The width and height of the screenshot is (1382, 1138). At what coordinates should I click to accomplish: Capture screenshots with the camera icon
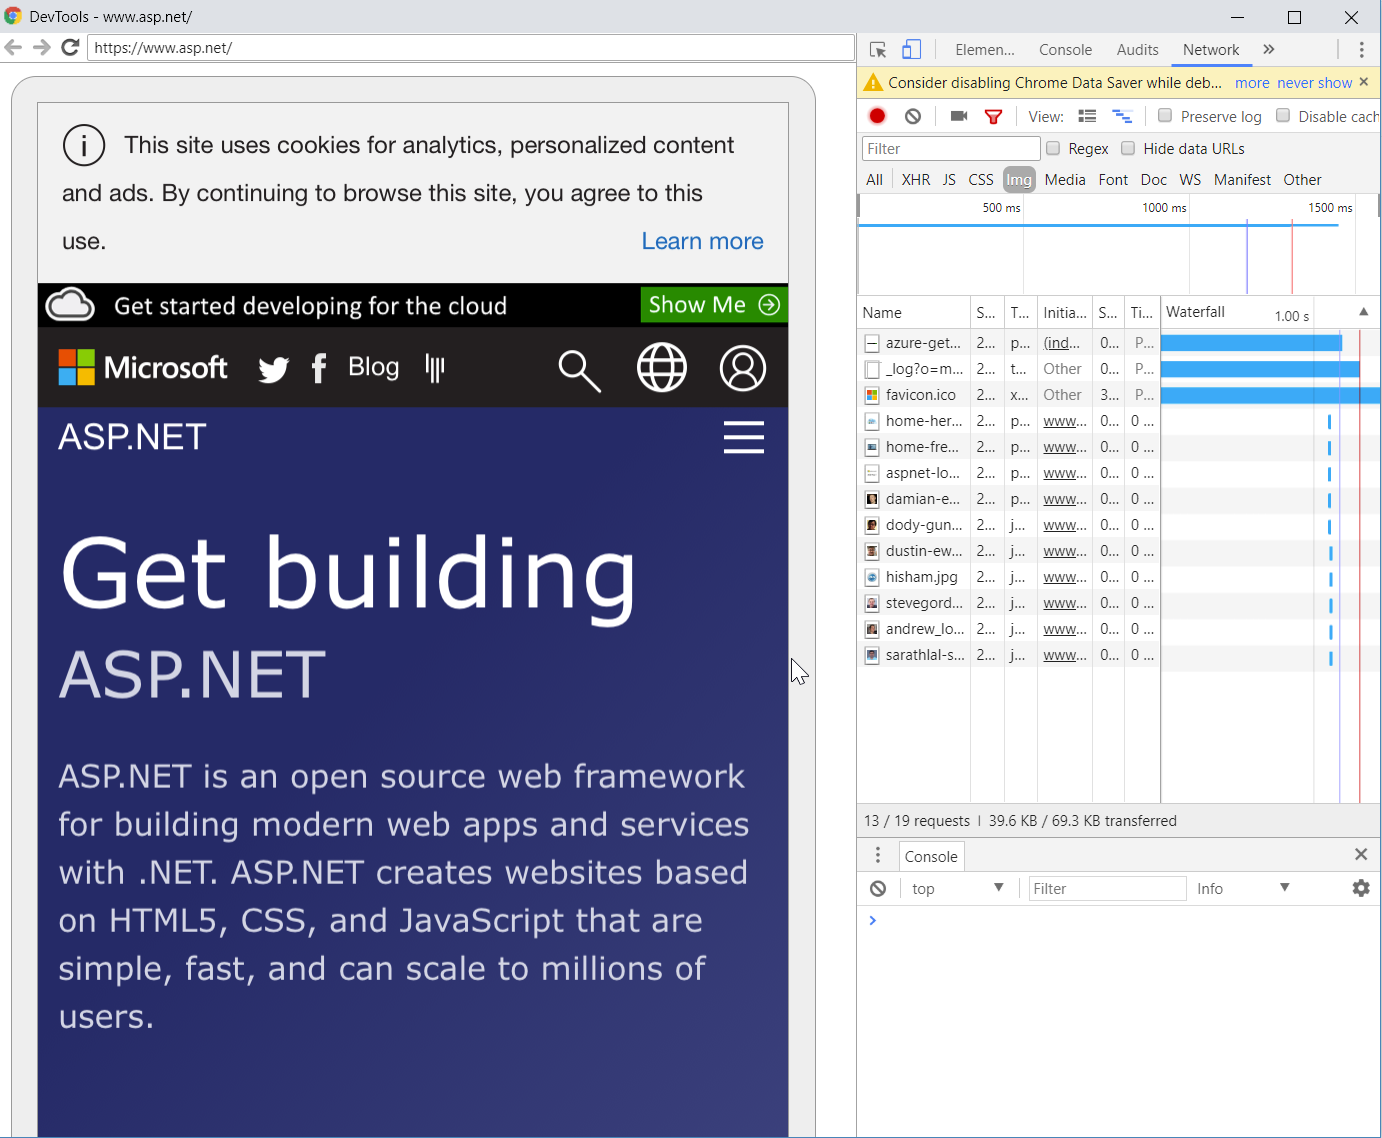[958, 116]
